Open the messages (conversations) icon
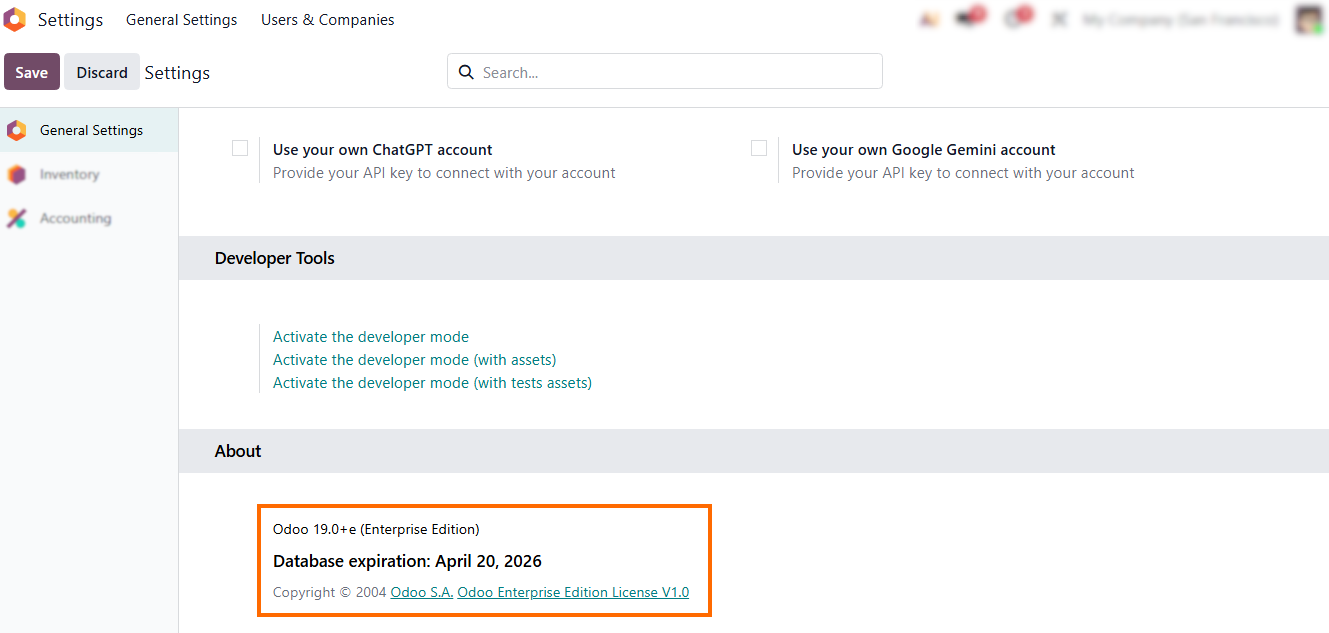The width and height of the screenshot is (1329, 633). (968, 19)
